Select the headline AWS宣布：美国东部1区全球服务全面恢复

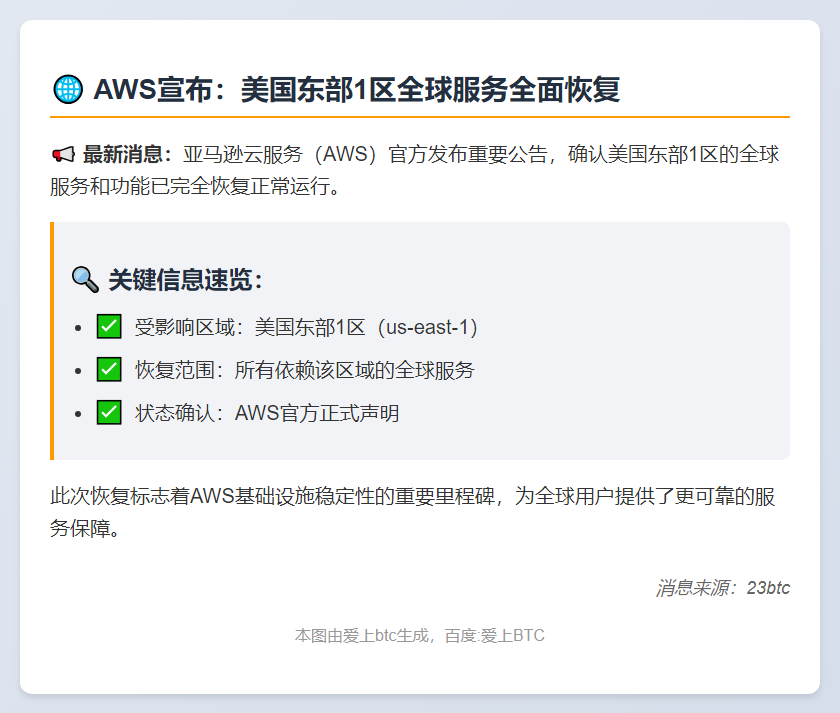point(356,90)
